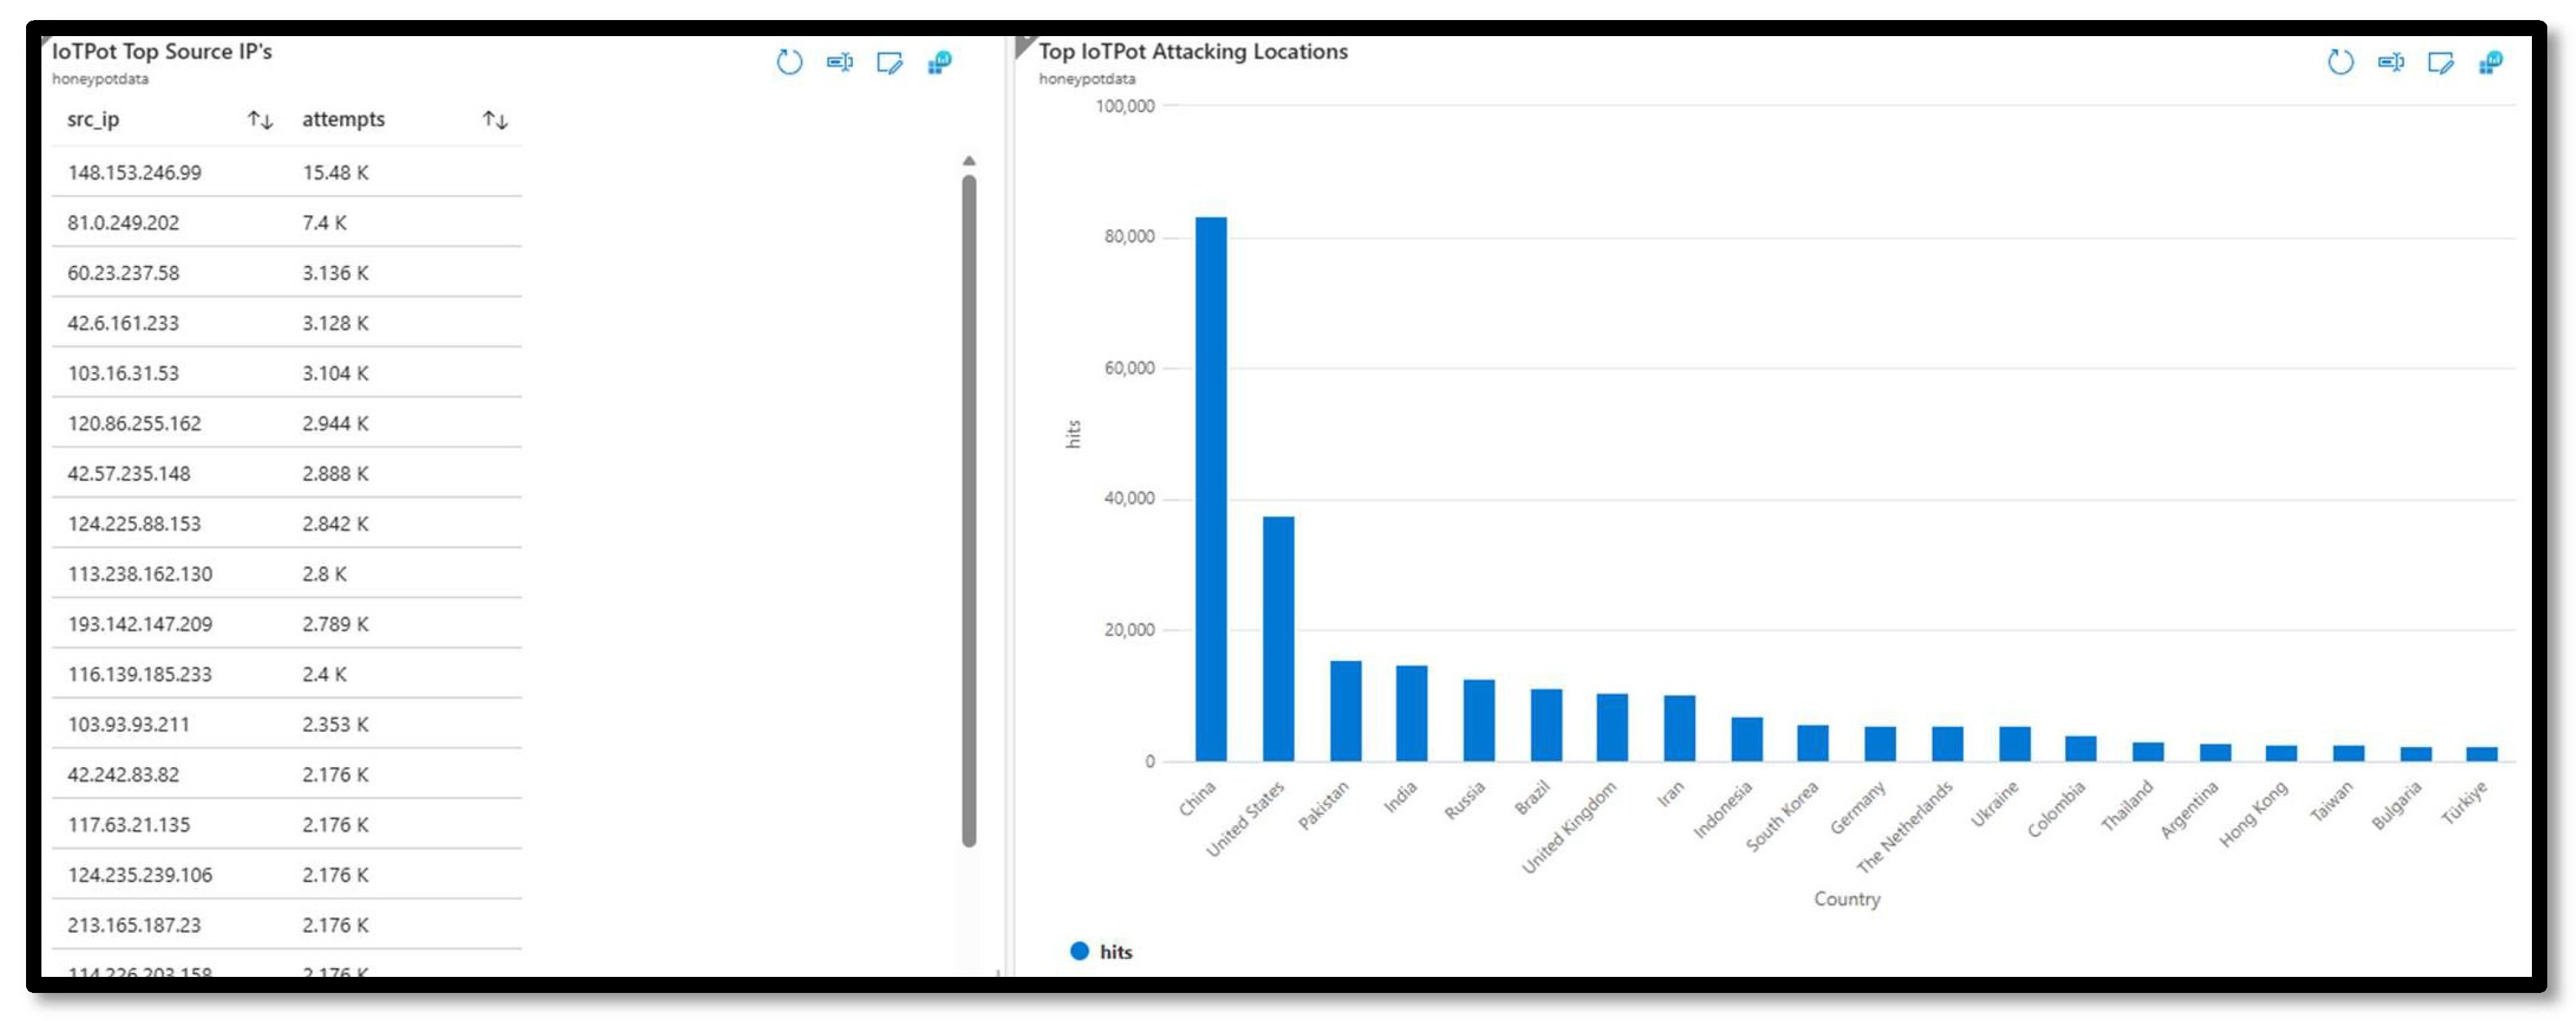Click the vertical scrollbar thumb of the IP table
2576x1021 pixels.
coord(968,511)
